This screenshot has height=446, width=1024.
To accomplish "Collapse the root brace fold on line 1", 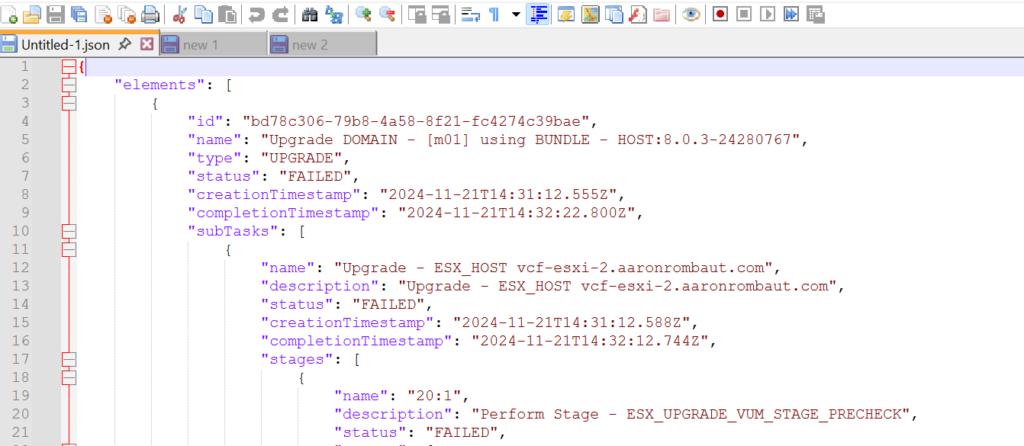I will pyautogui.click(x=69, y=67).
